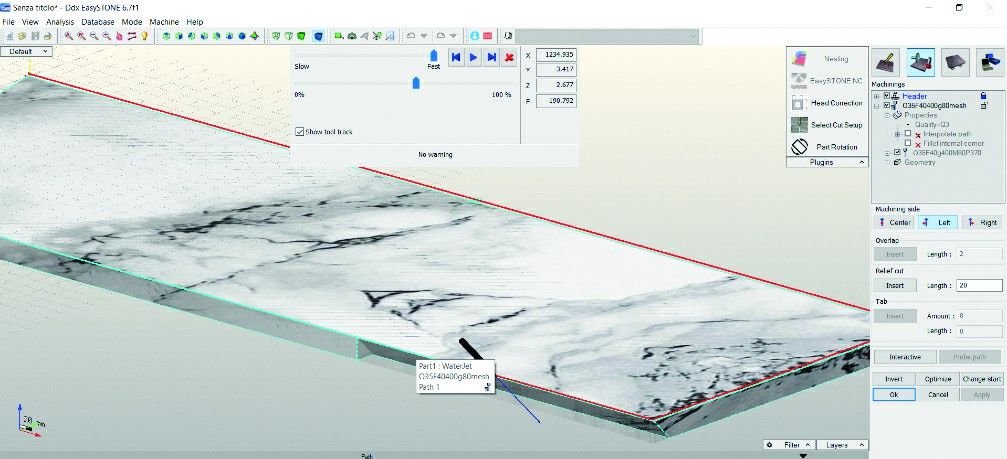Toggle the Show tool track checkbox
Viewport: 1007px width, 459px height.
[299, 132]
